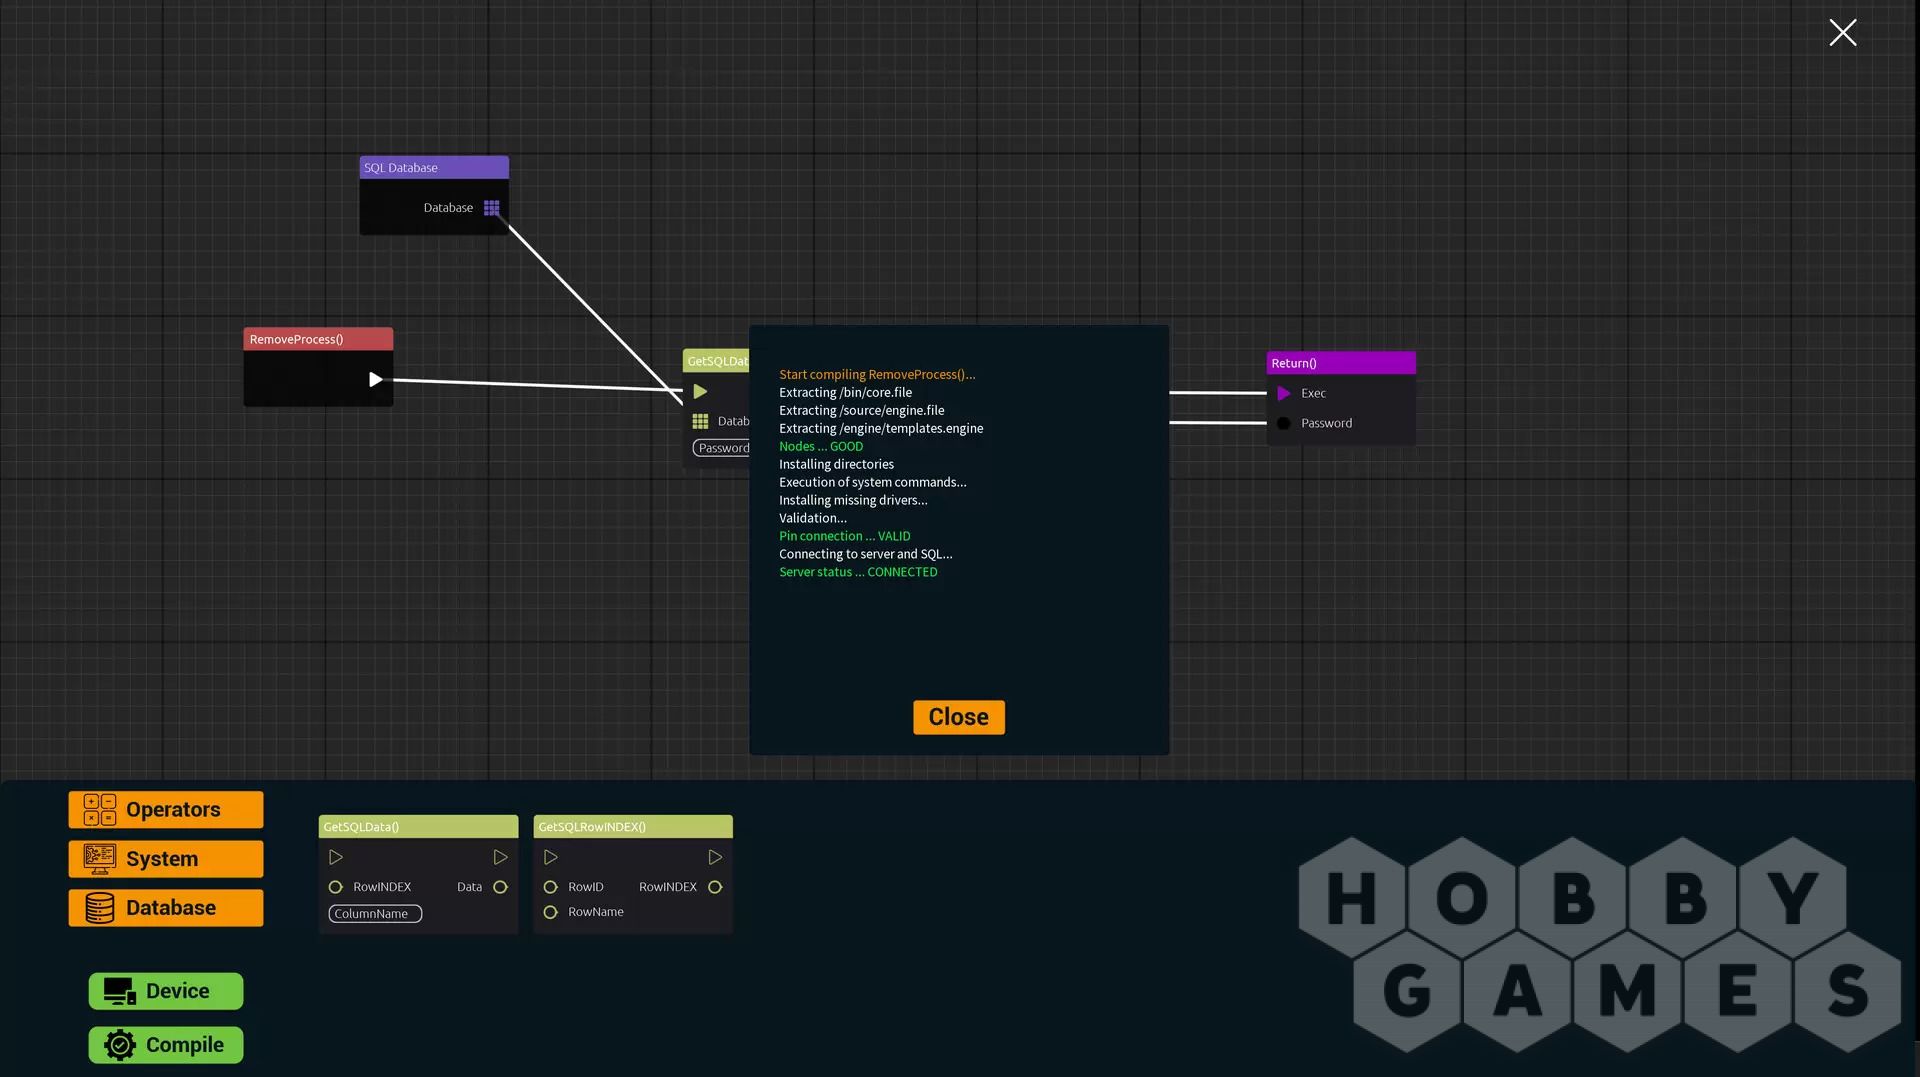Screen dimensions: 1920x1077
Task: Click the 'Validation...' log line
Action: (813, 519)
